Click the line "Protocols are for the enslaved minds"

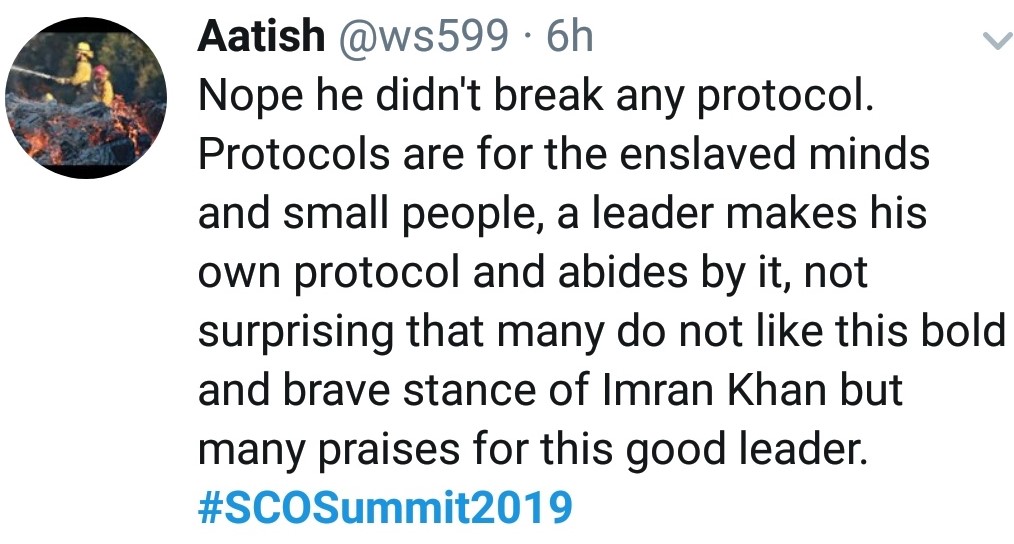tap(563, 155)
